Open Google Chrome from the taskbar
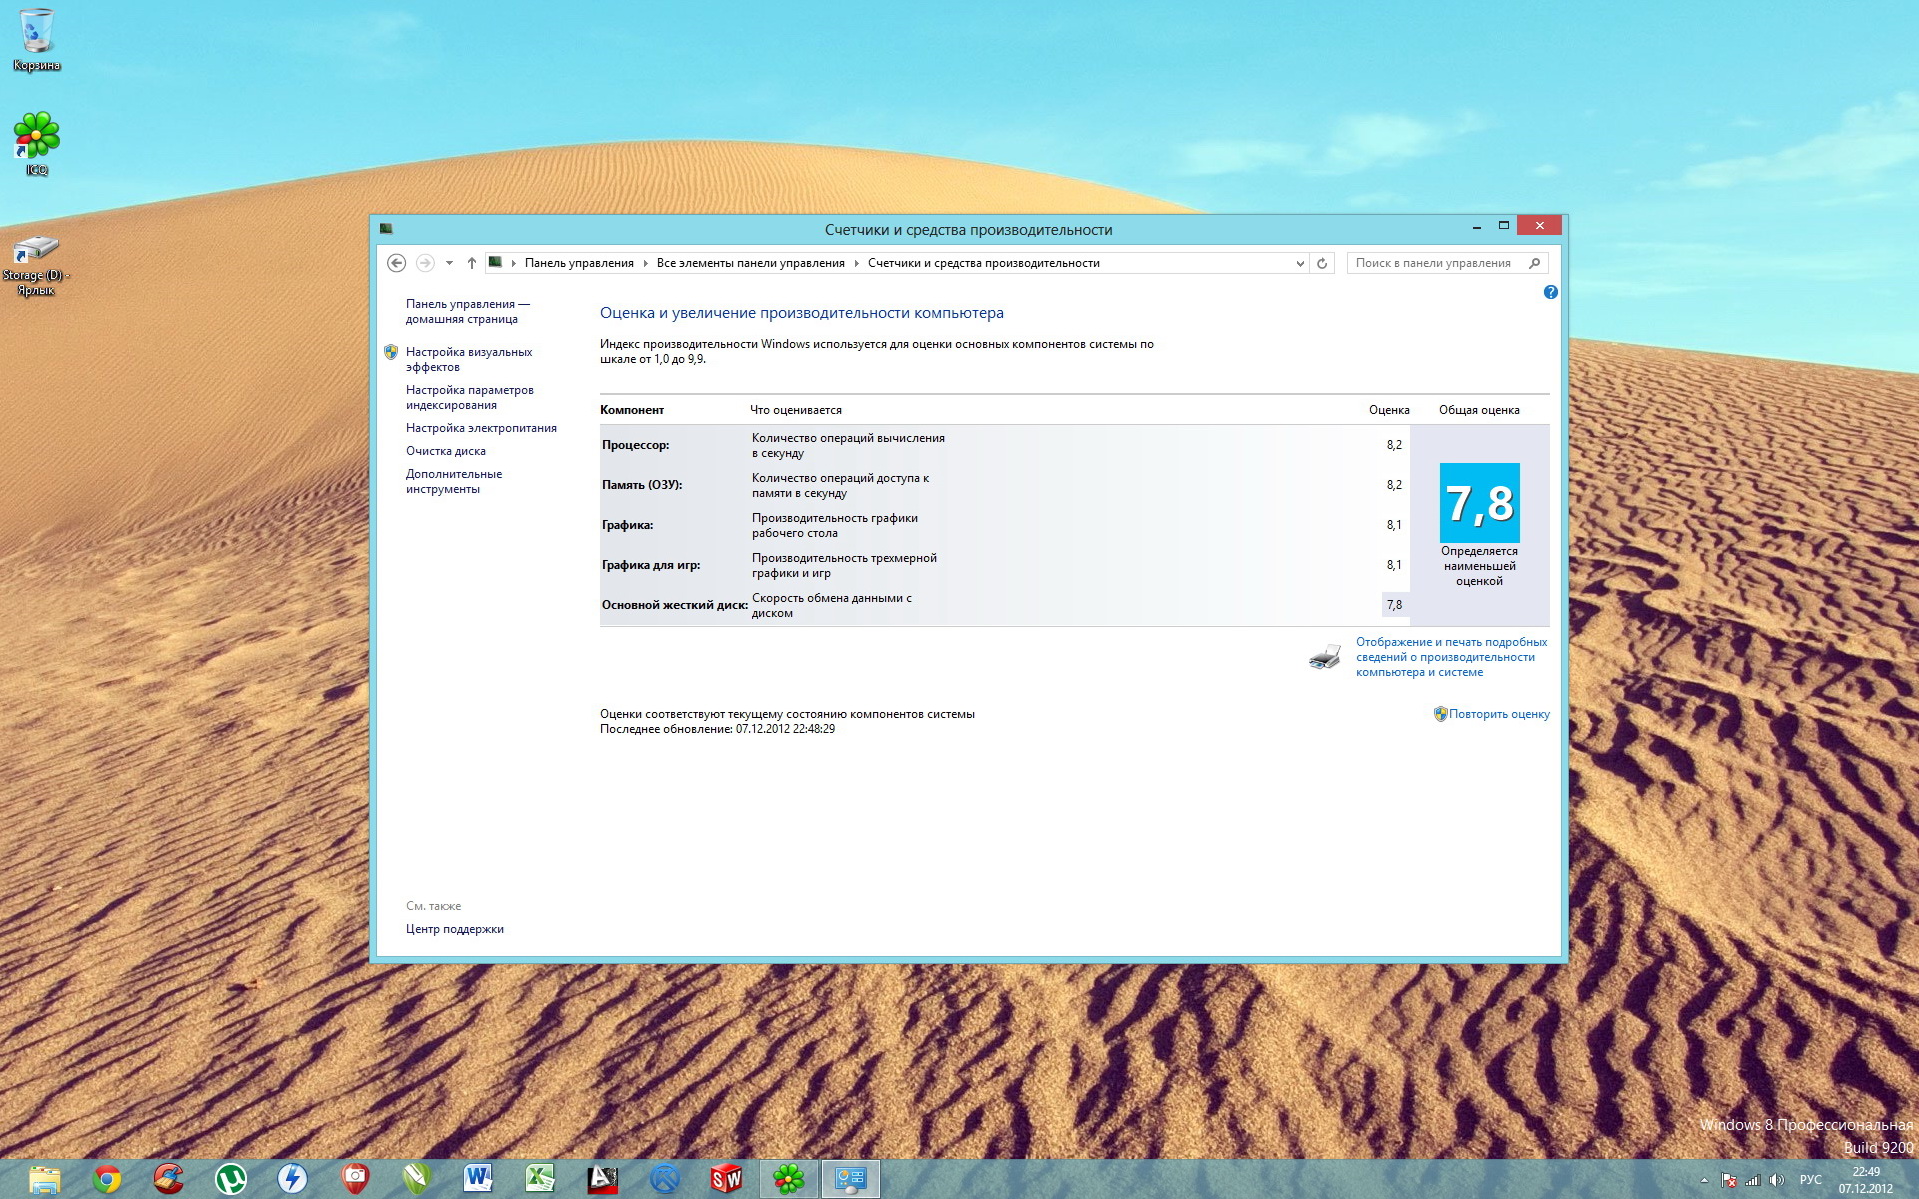Image resolution: width=1919 pixels, height=1199 pixels. 107,1179
